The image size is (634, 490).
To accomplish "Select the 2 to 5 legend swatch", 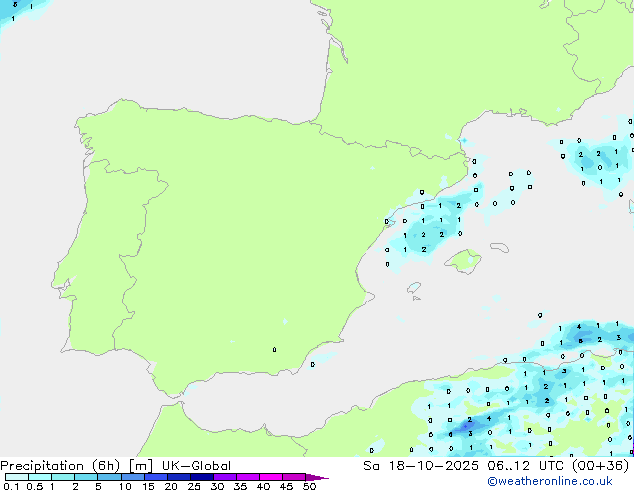I will (86, 477).
